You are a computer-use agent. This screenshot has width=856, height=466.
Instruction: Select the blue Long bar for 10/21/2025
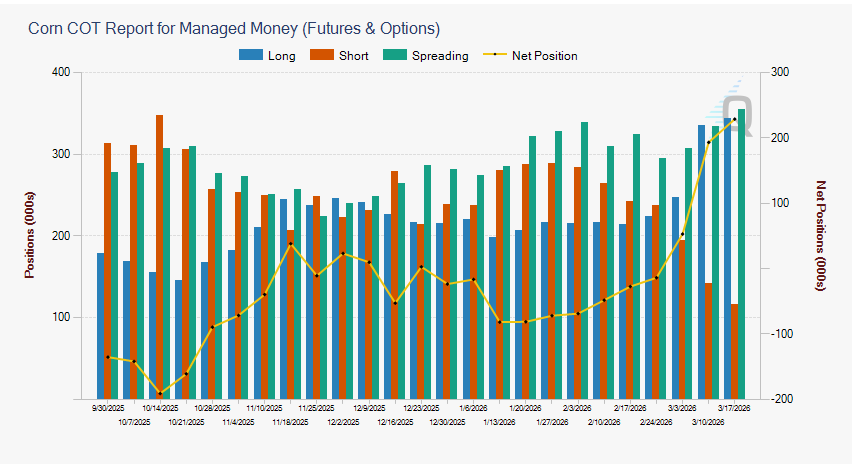179,339
